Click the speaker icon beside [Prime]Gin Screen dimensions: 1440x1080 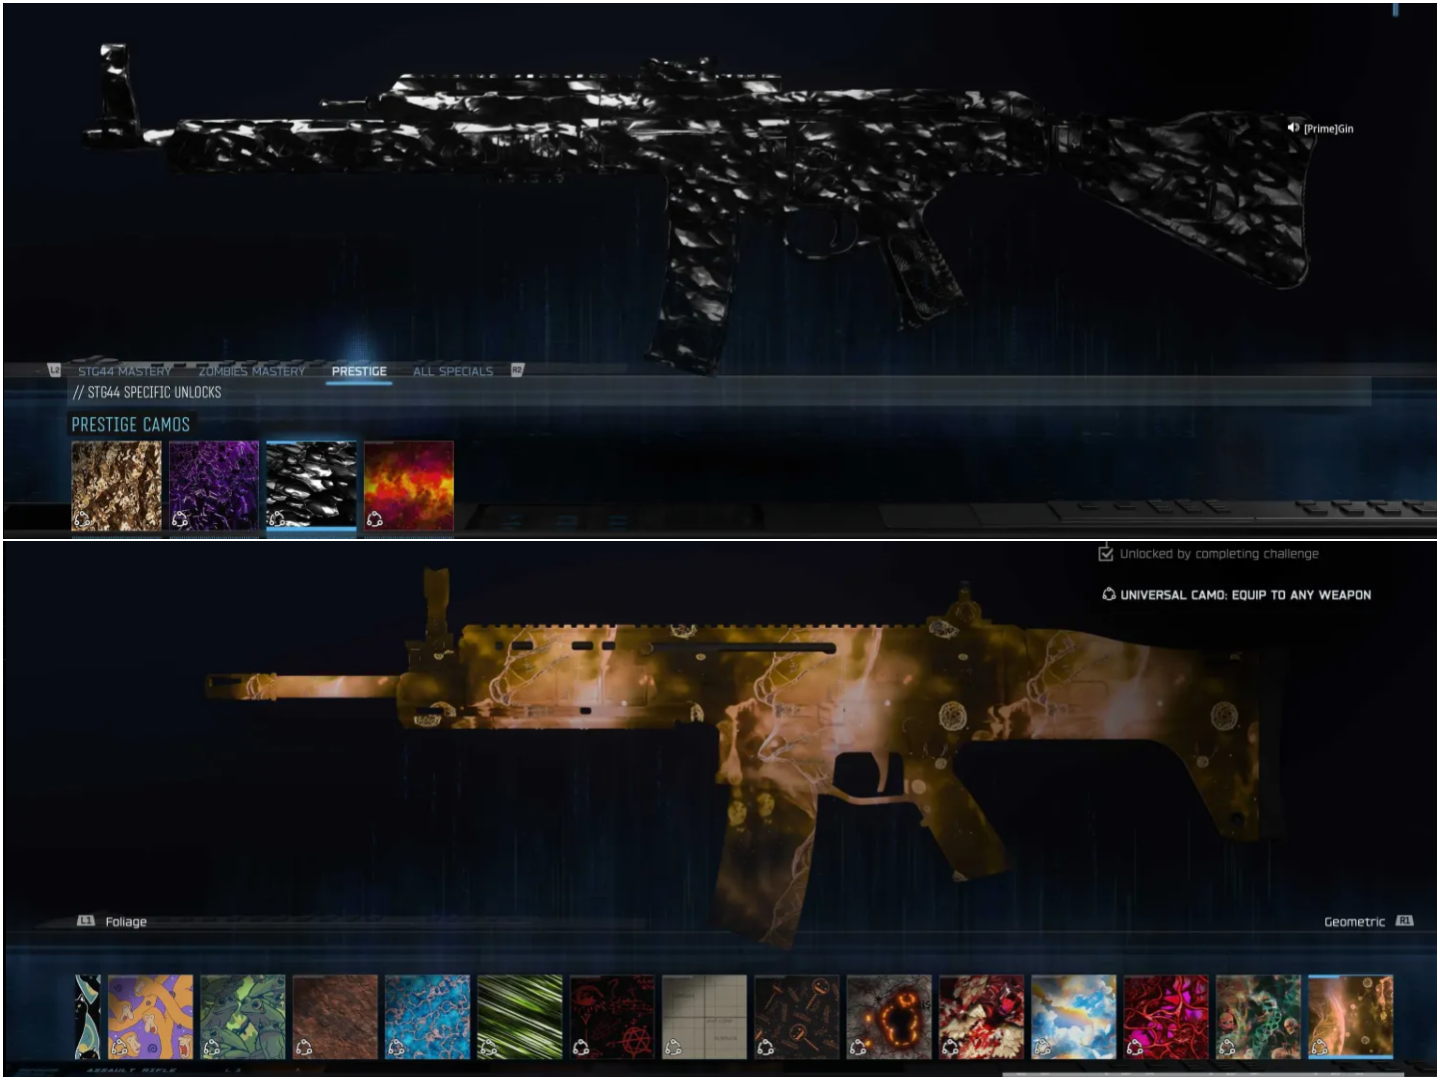1293,128
